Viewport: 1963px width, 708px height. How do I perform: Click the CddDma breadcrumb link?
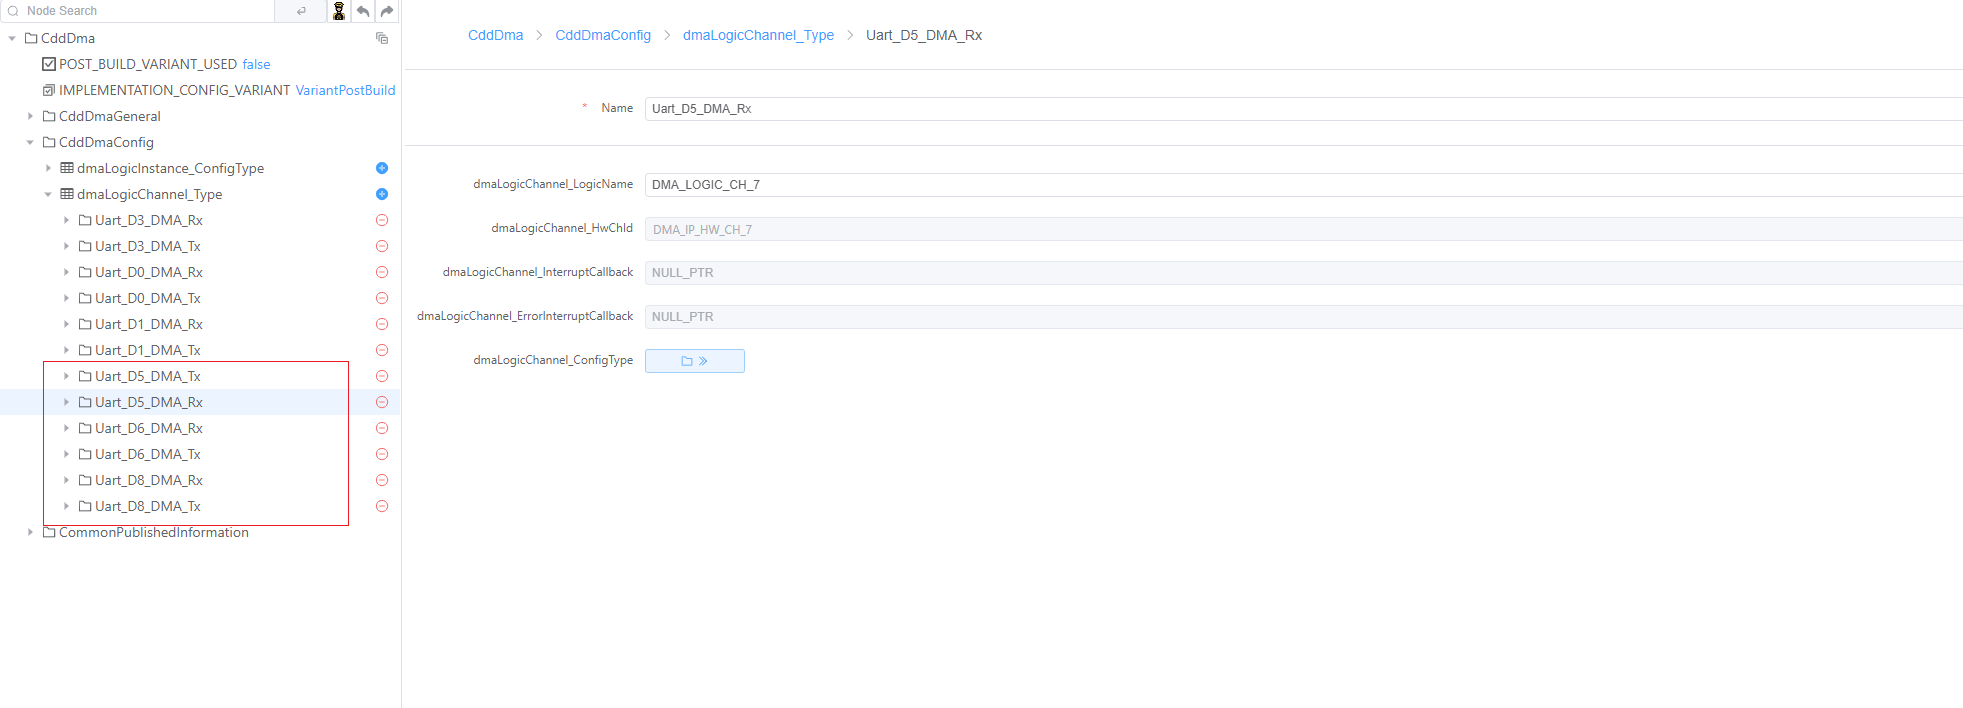[495, 35]
